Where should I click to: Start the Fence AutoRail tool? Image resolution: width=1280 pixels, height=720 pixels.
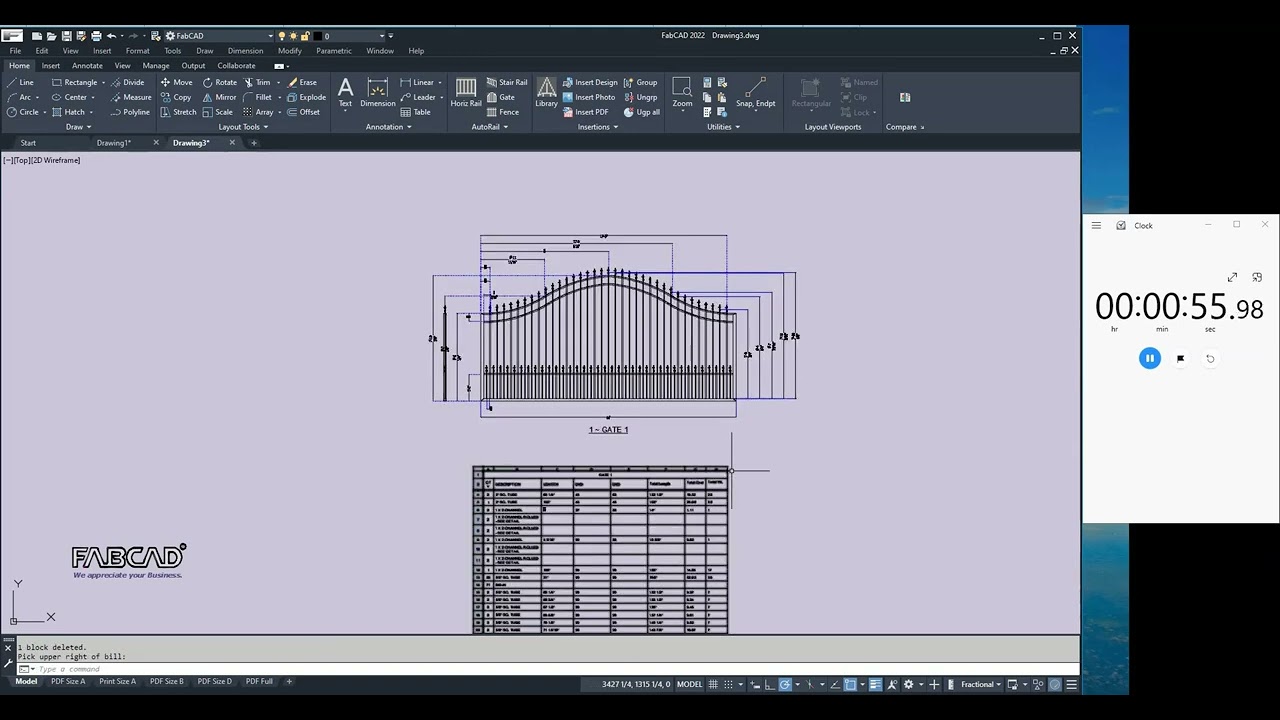503,112
